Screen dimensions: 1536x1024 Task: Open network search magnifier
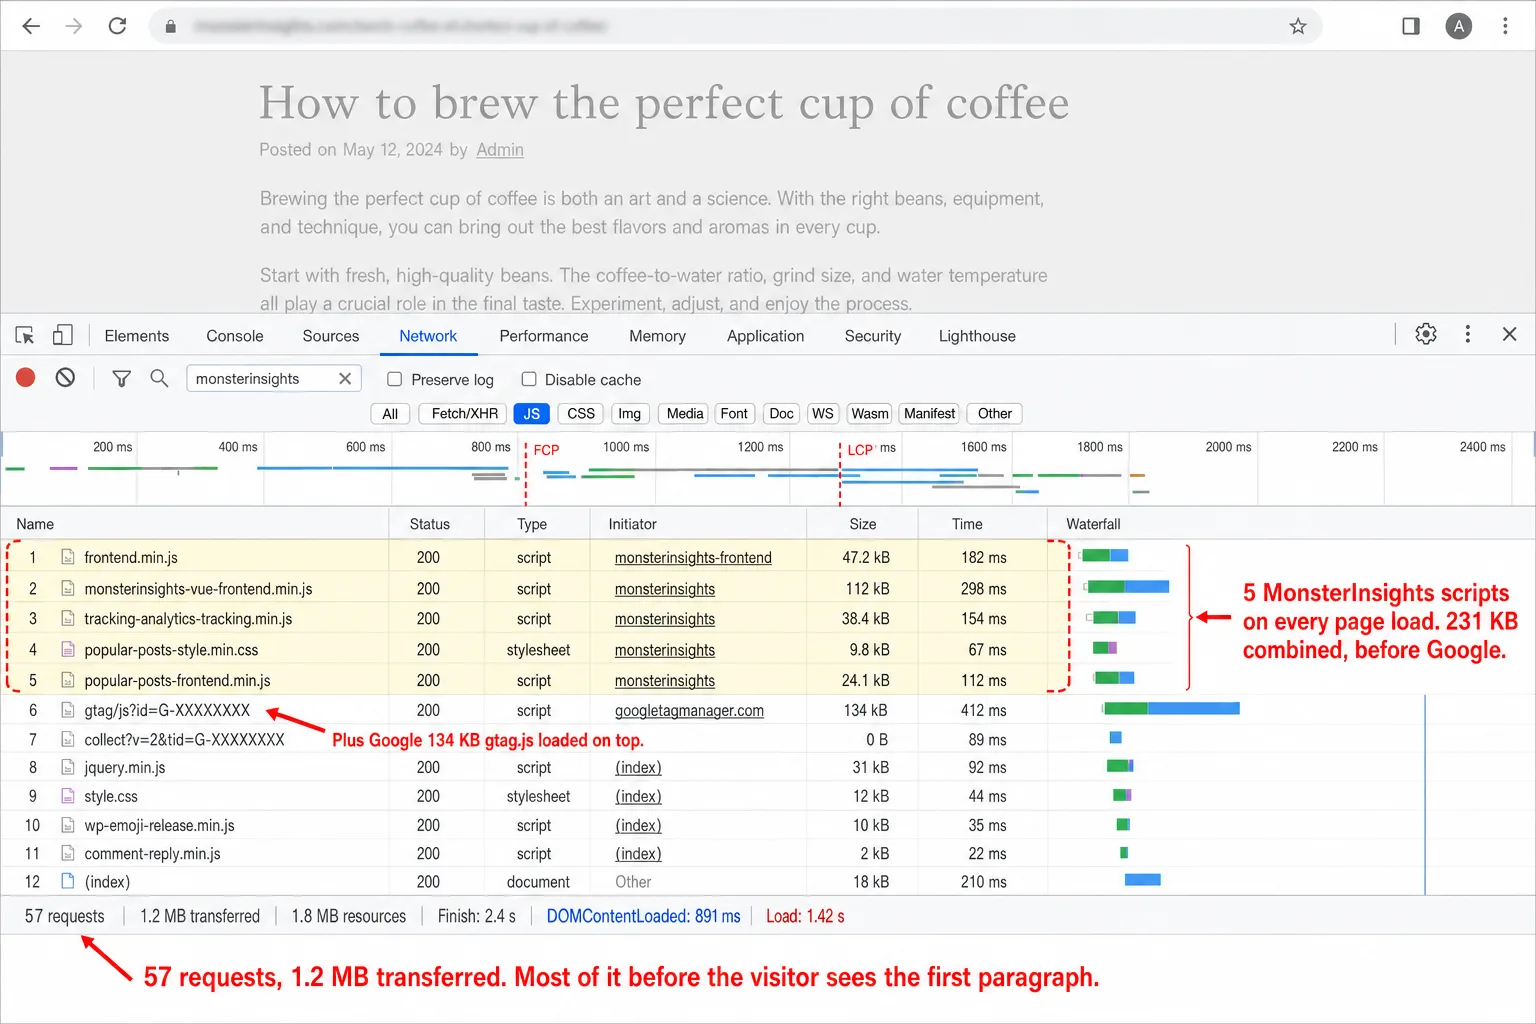159,378
